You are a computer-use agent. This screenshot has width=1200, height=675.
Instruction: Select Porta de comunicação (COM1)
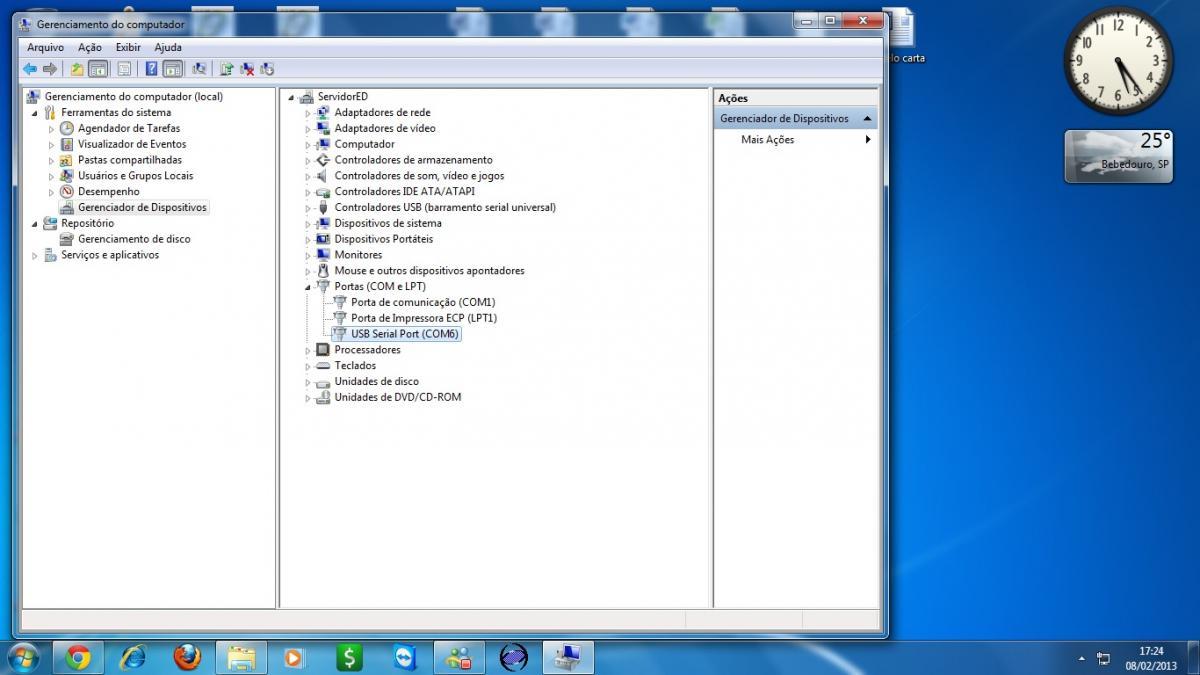click(x=423, y=302)
